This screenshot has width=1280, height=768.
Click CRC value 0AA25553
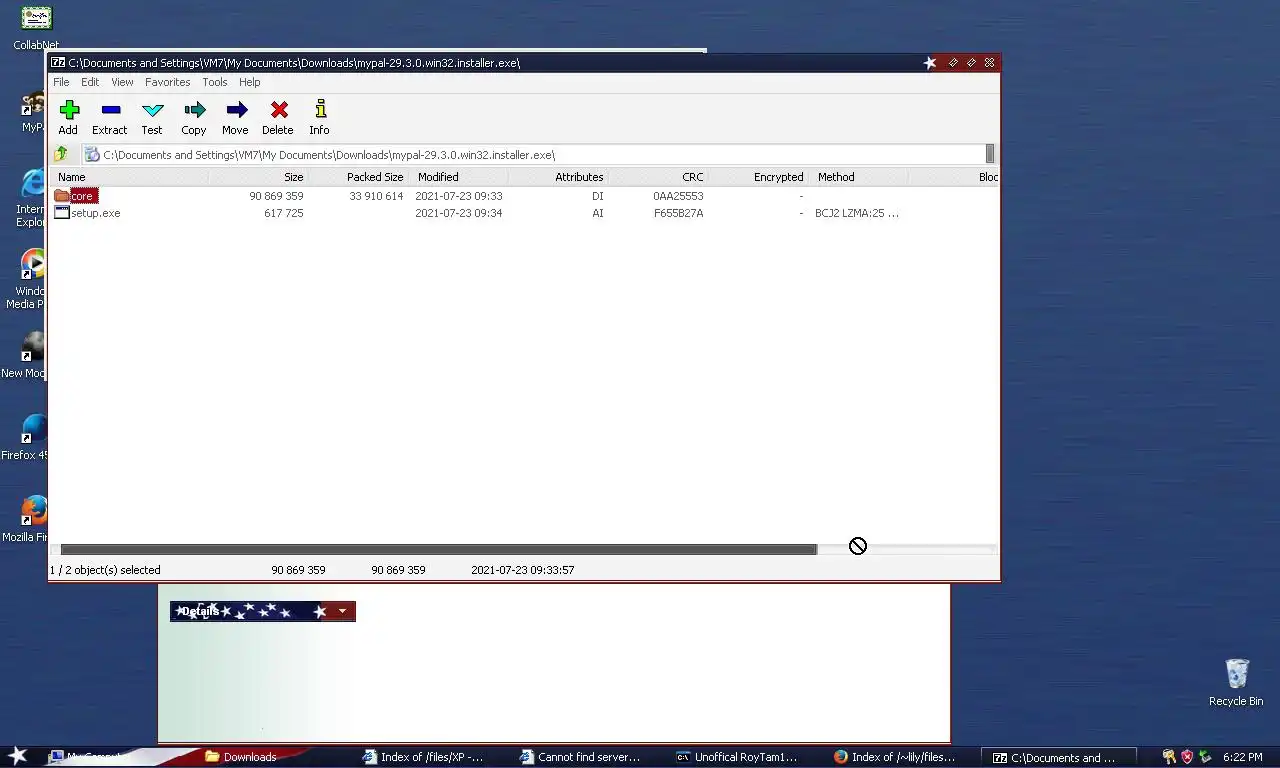678,196
